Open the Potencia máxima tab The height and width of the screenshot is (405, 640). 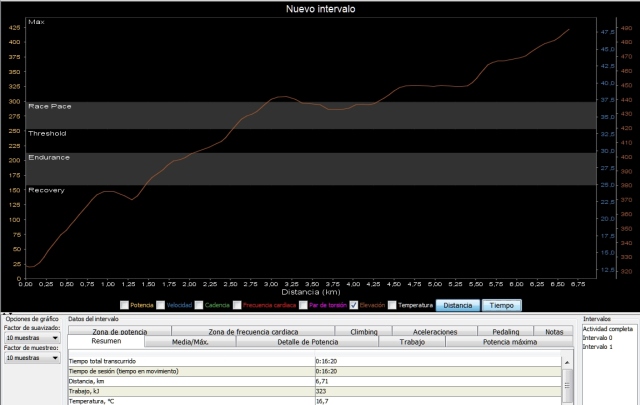515,342
